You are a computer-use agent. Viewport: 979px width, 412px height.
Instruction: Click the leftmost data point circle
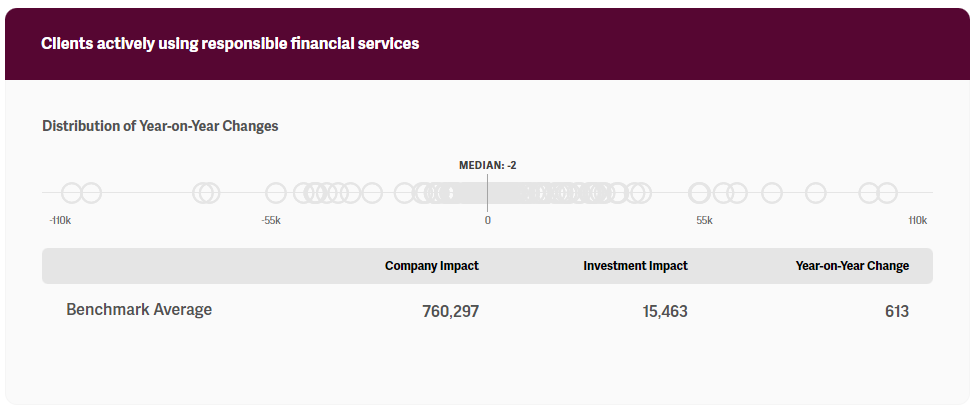[x=71, y=193]
